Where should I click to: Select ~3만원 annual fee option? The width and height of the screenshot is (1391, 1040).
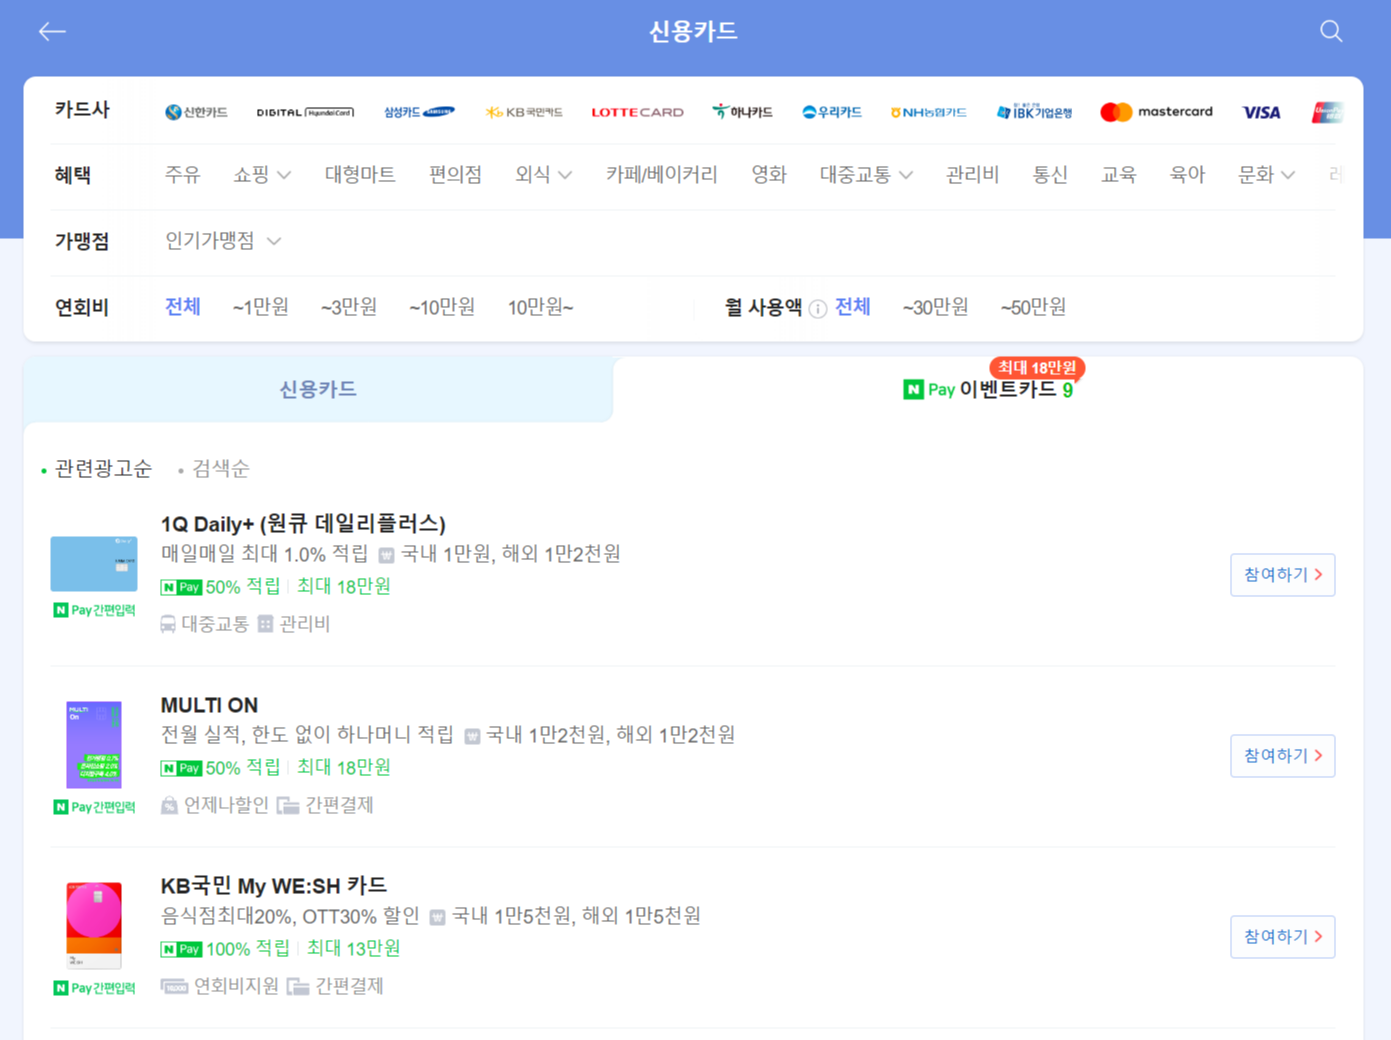[349, 307]
